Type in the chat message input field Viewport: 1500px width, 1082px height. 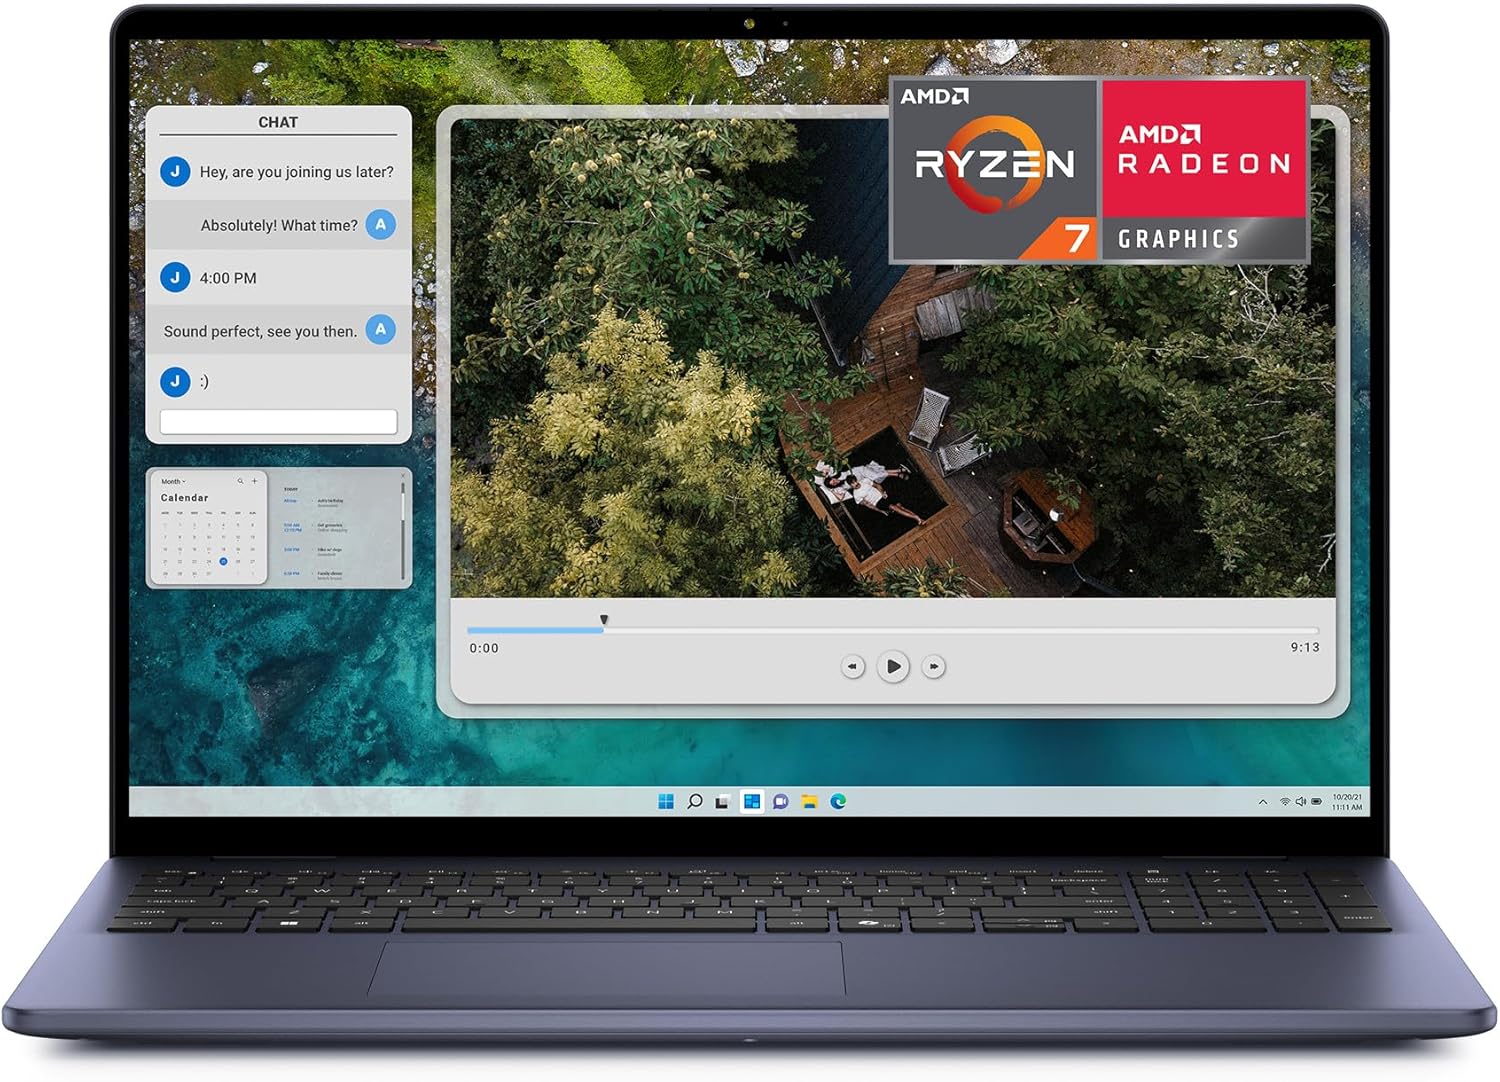[278, 422]
